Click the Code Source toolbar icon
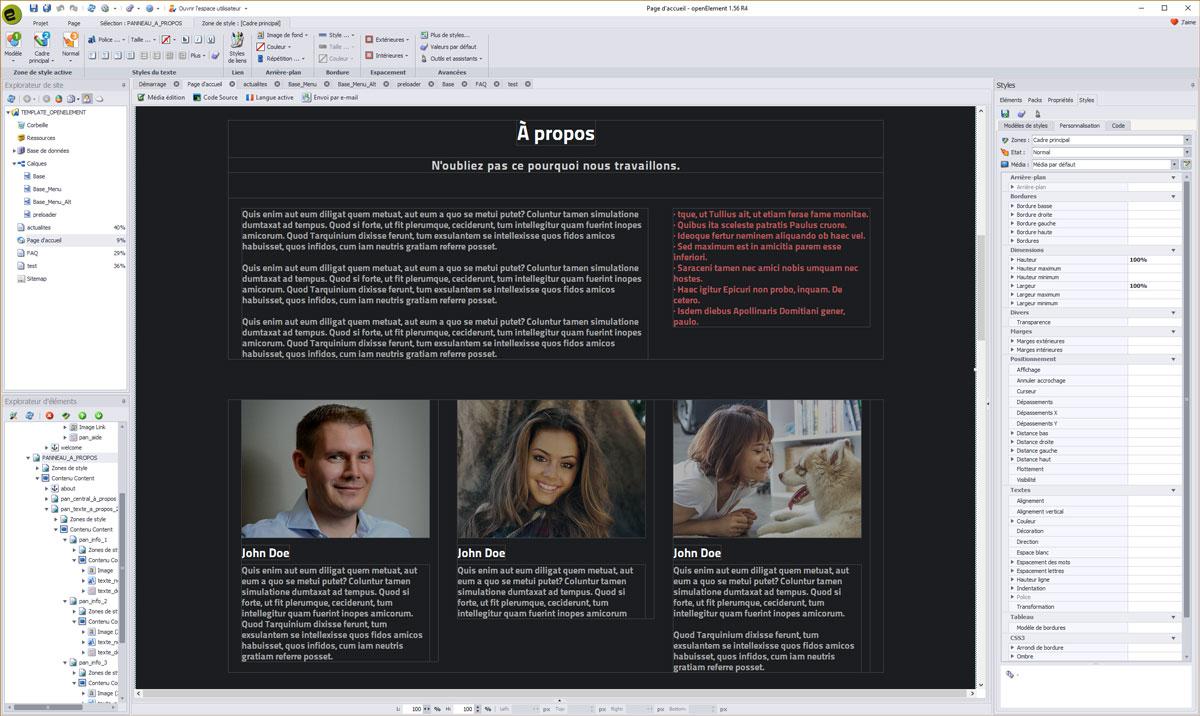The height and width of the screenshot is (716, 1200). point(215,98)
